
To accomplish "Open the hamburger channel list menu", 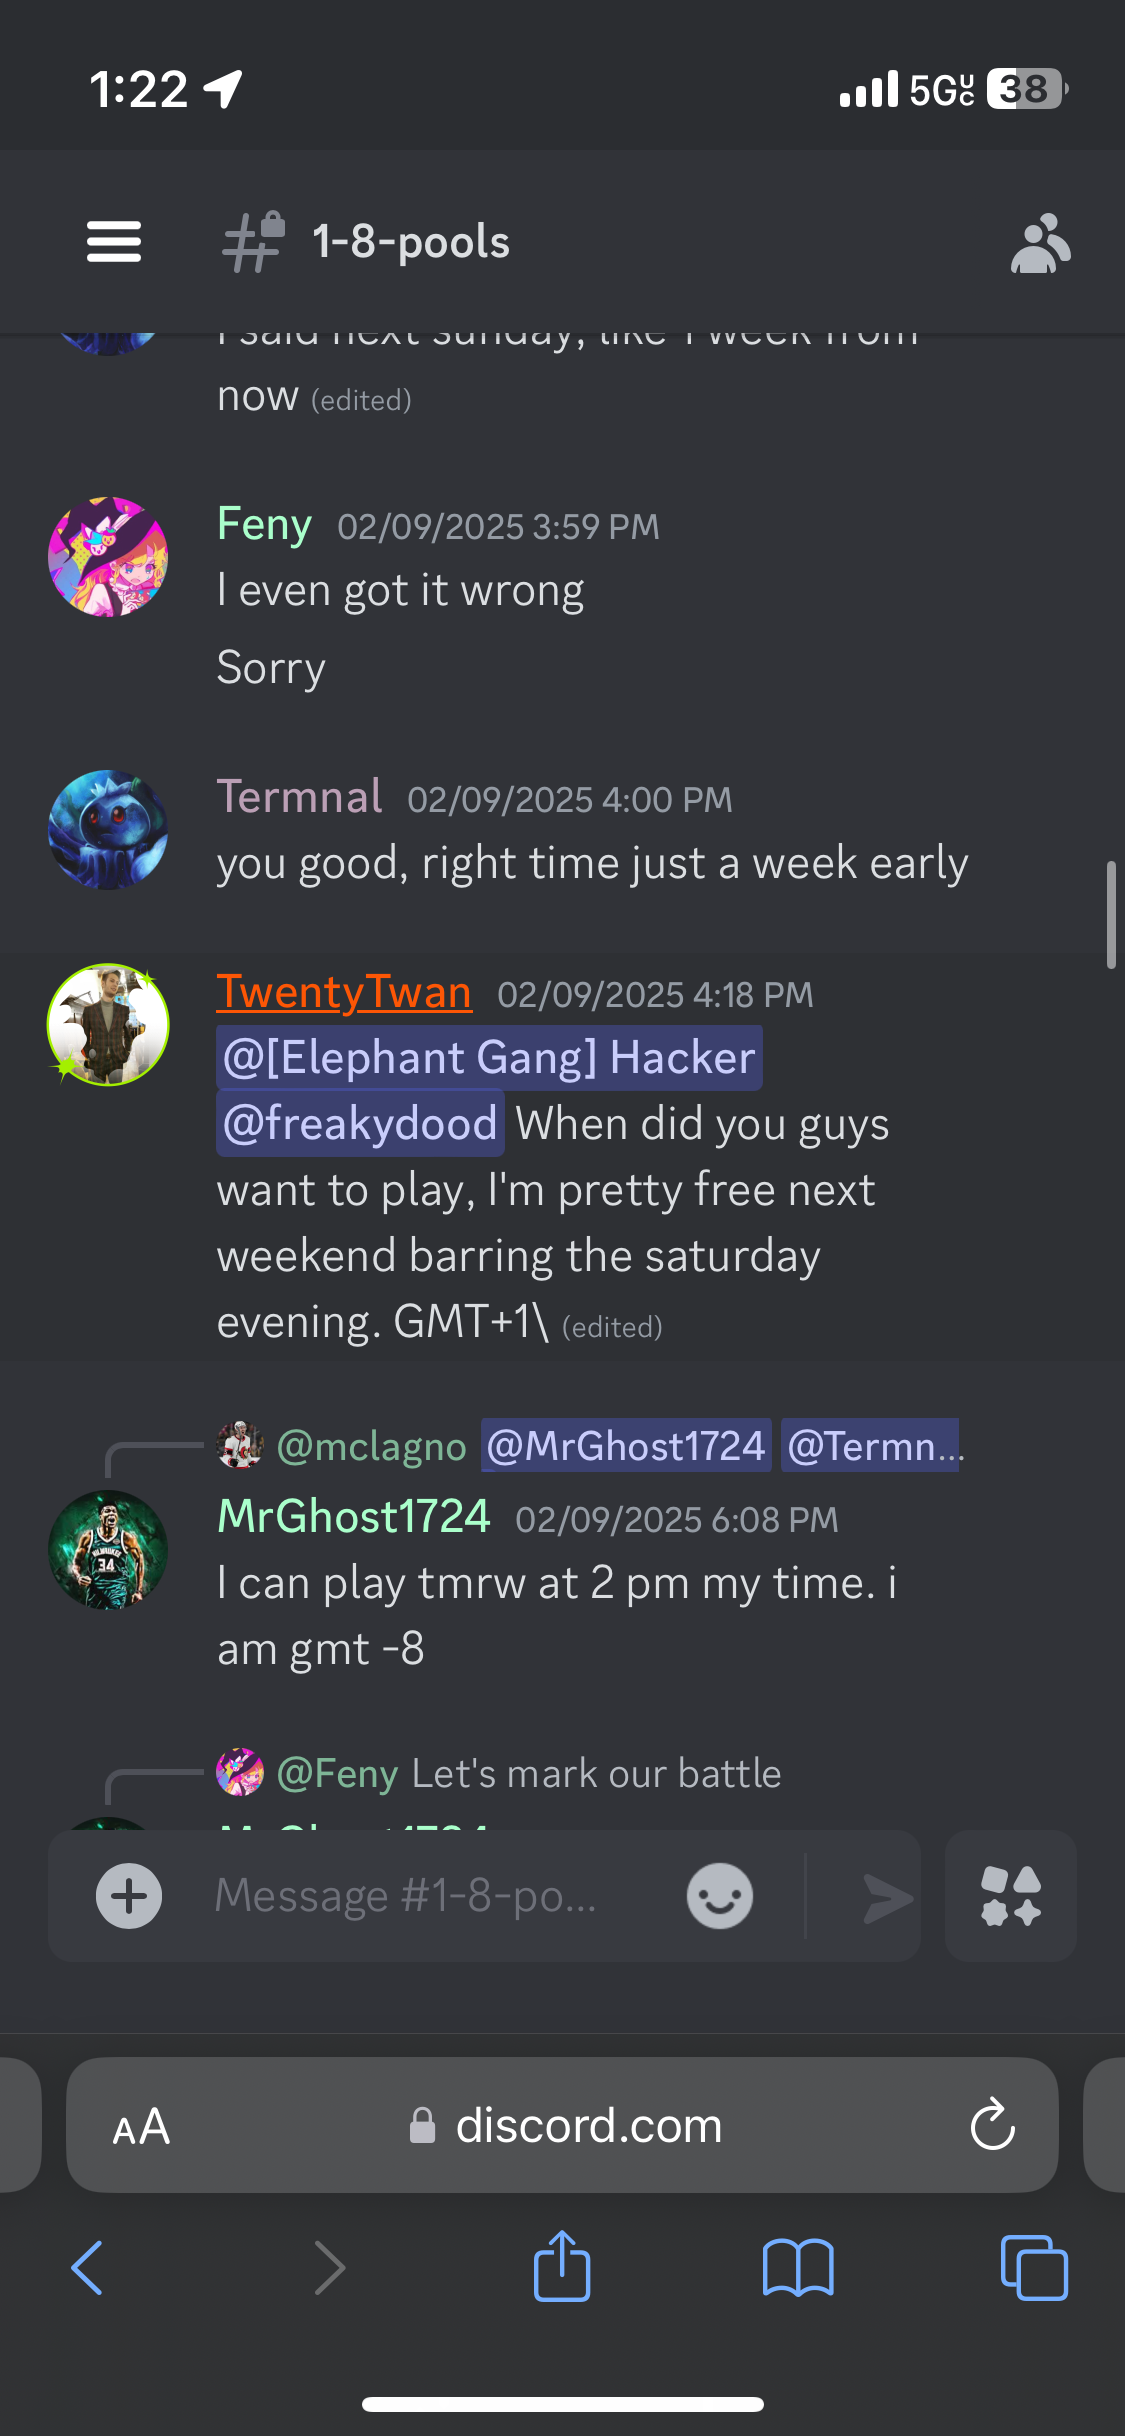I will coord(114,242).
